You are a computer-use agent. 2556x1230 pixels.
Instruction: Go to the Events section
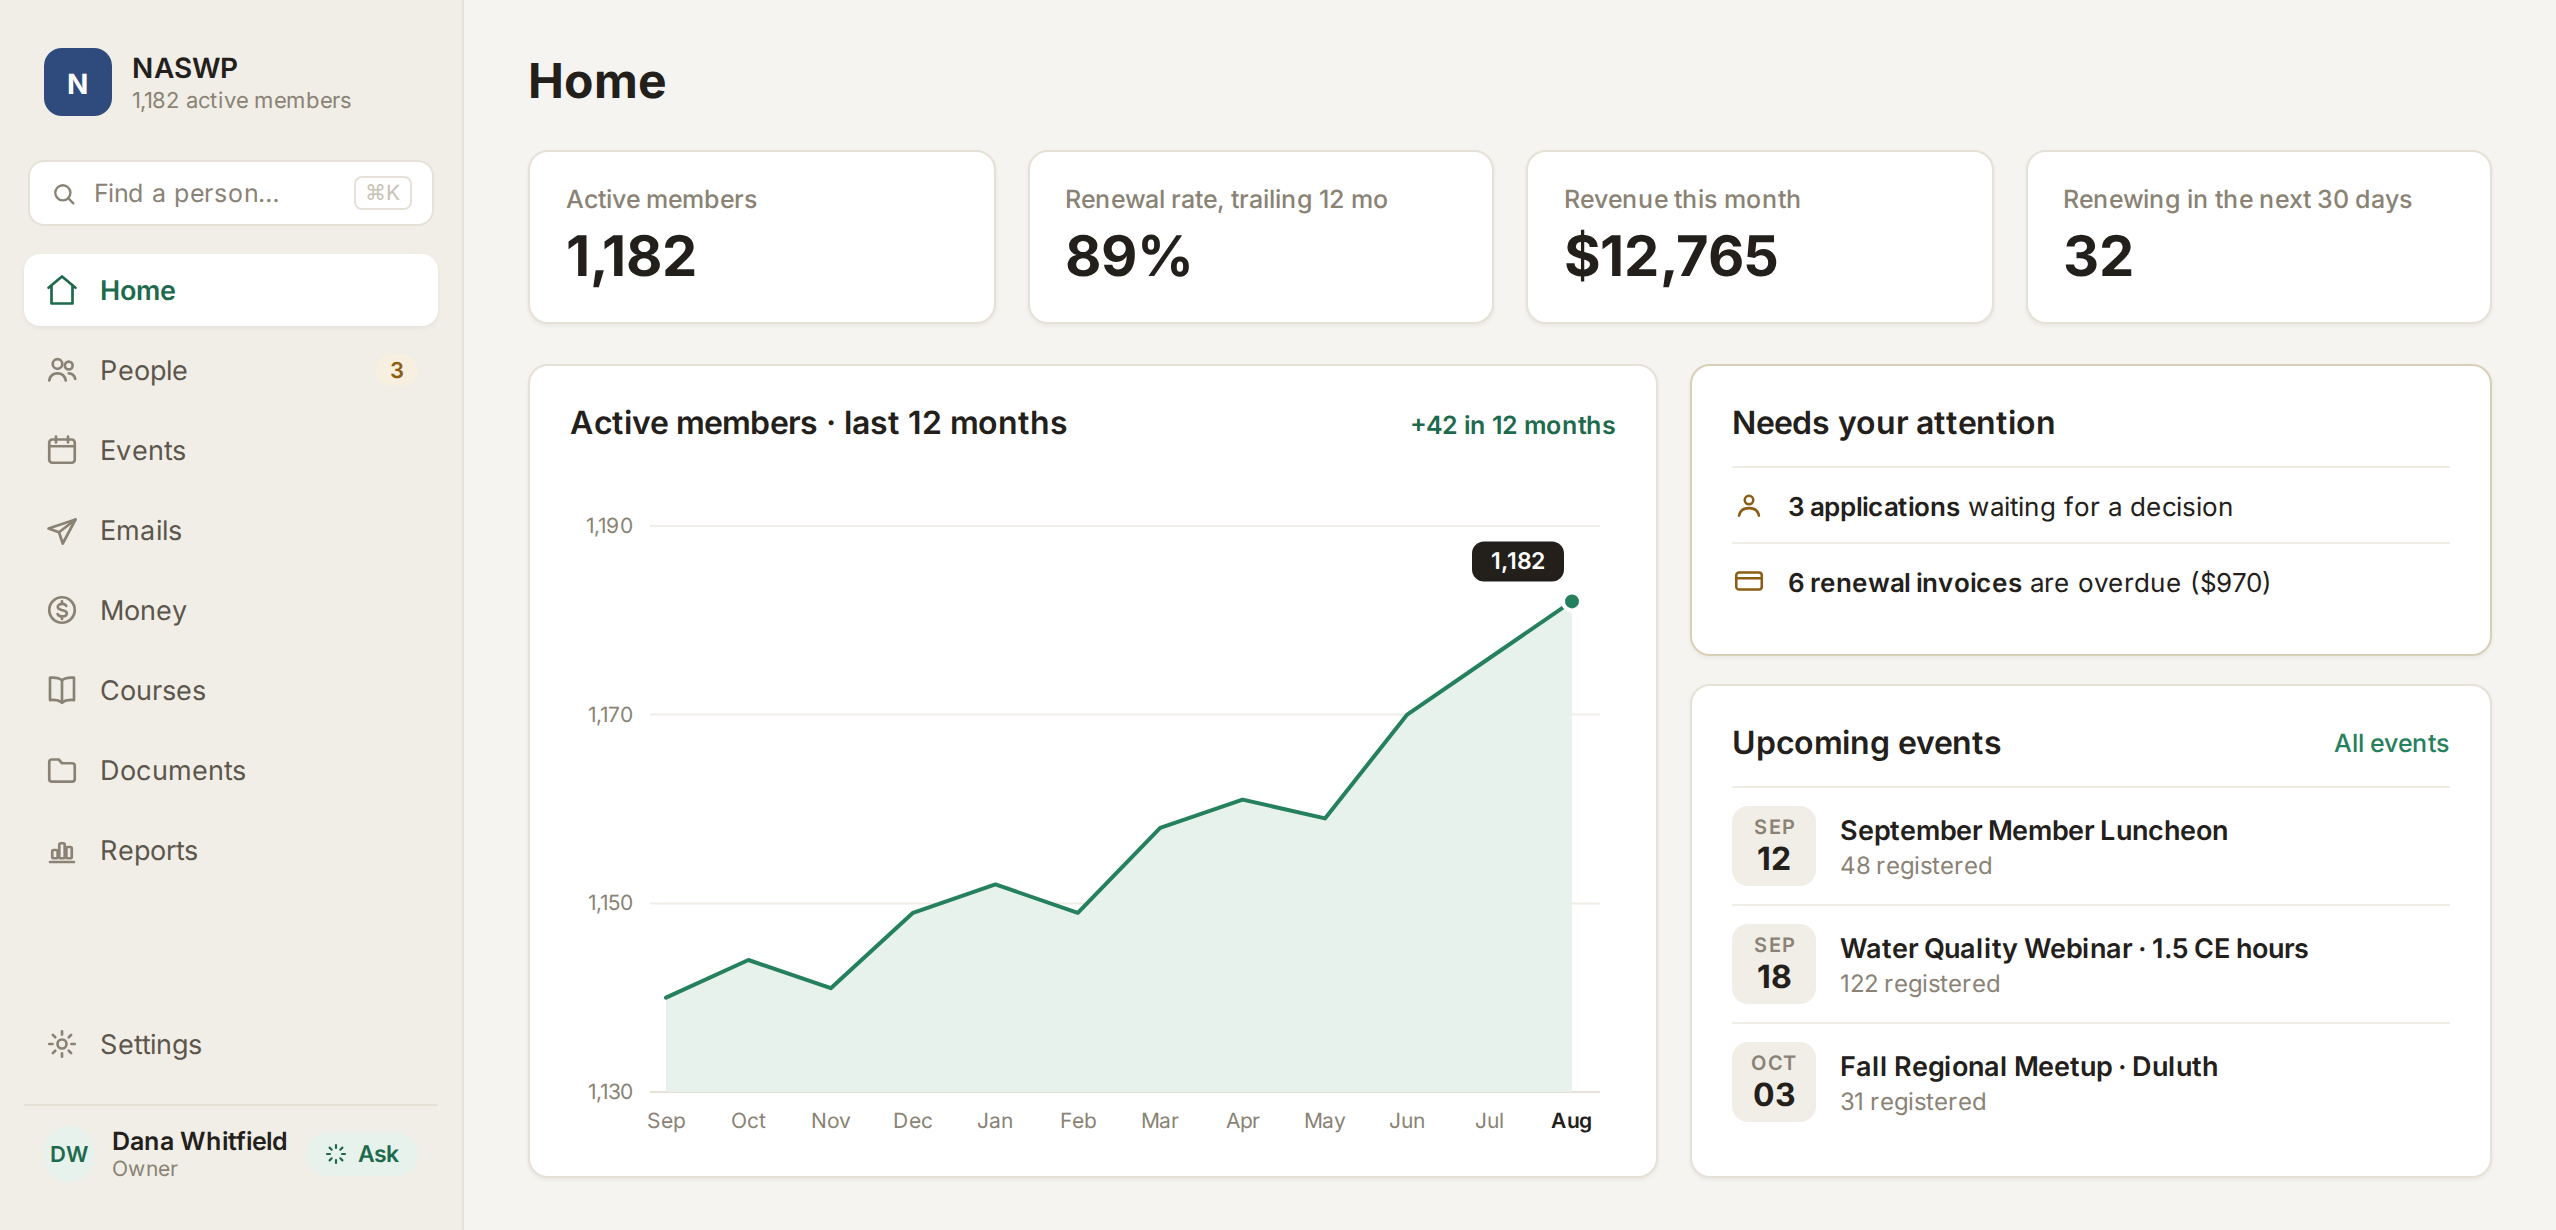coord(231,450)
